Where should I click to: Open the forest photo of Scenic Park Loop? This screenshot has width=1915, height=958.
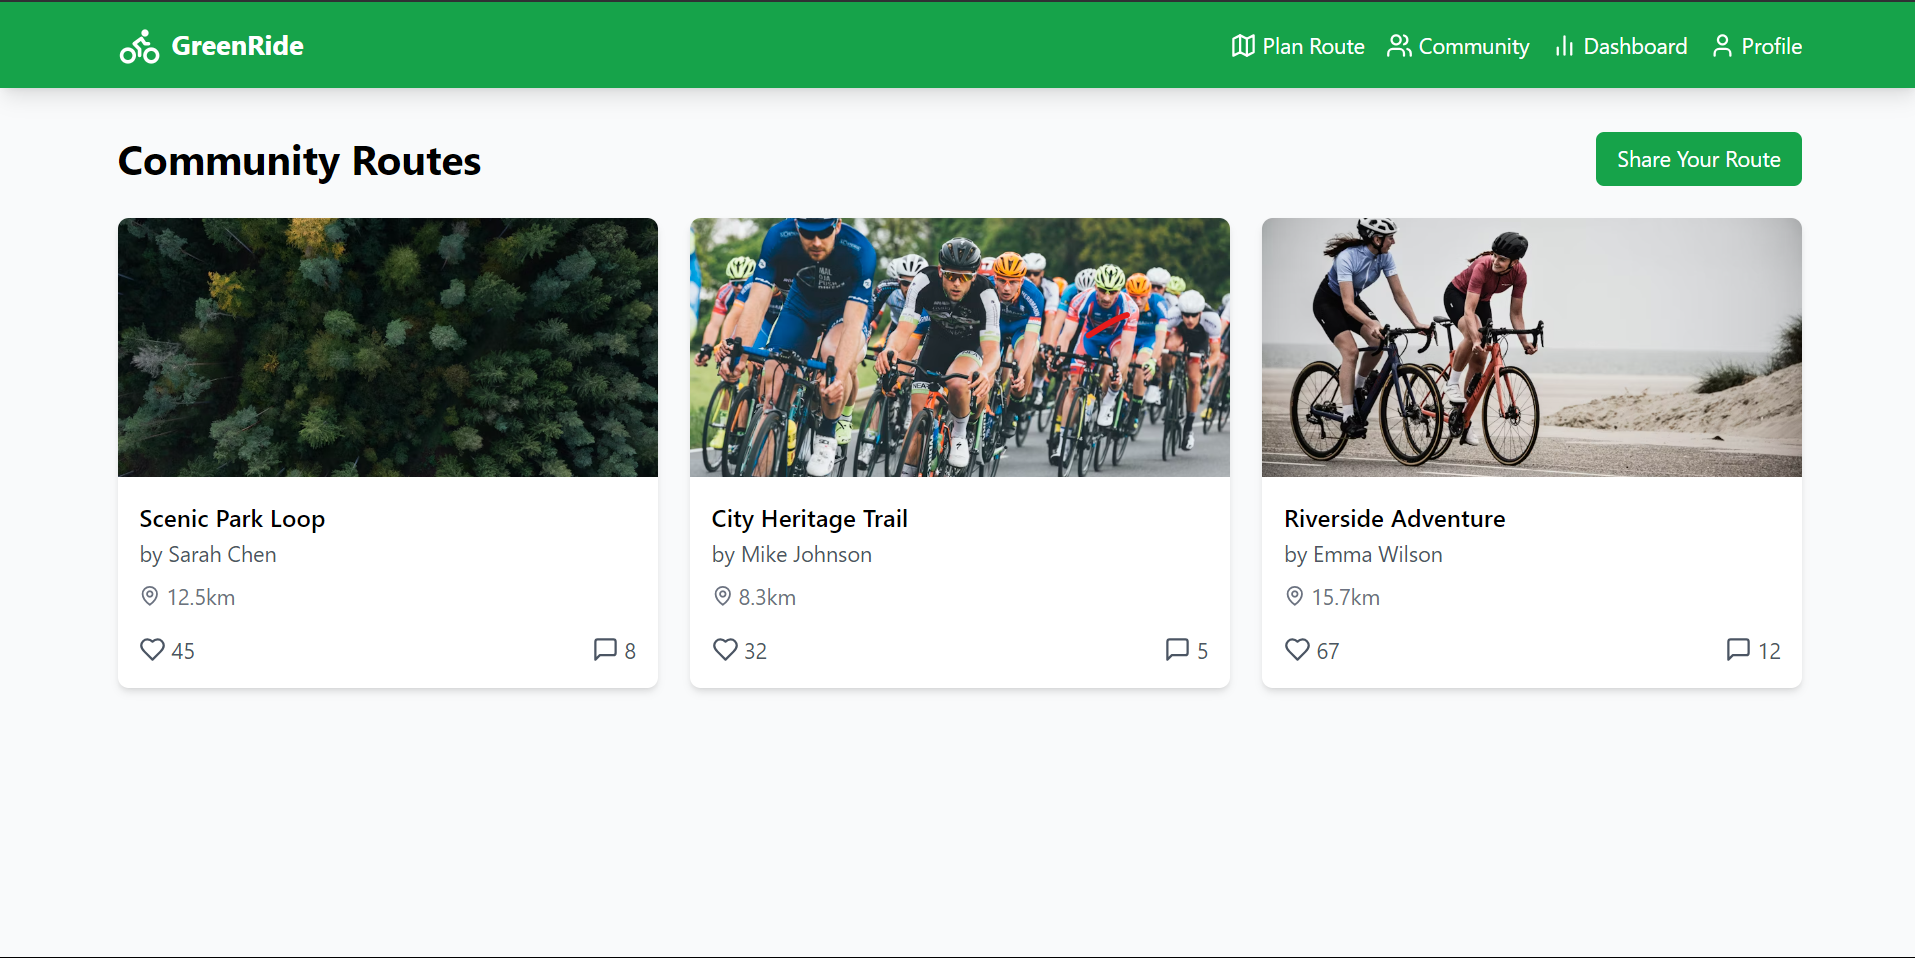tap(388, 348)
